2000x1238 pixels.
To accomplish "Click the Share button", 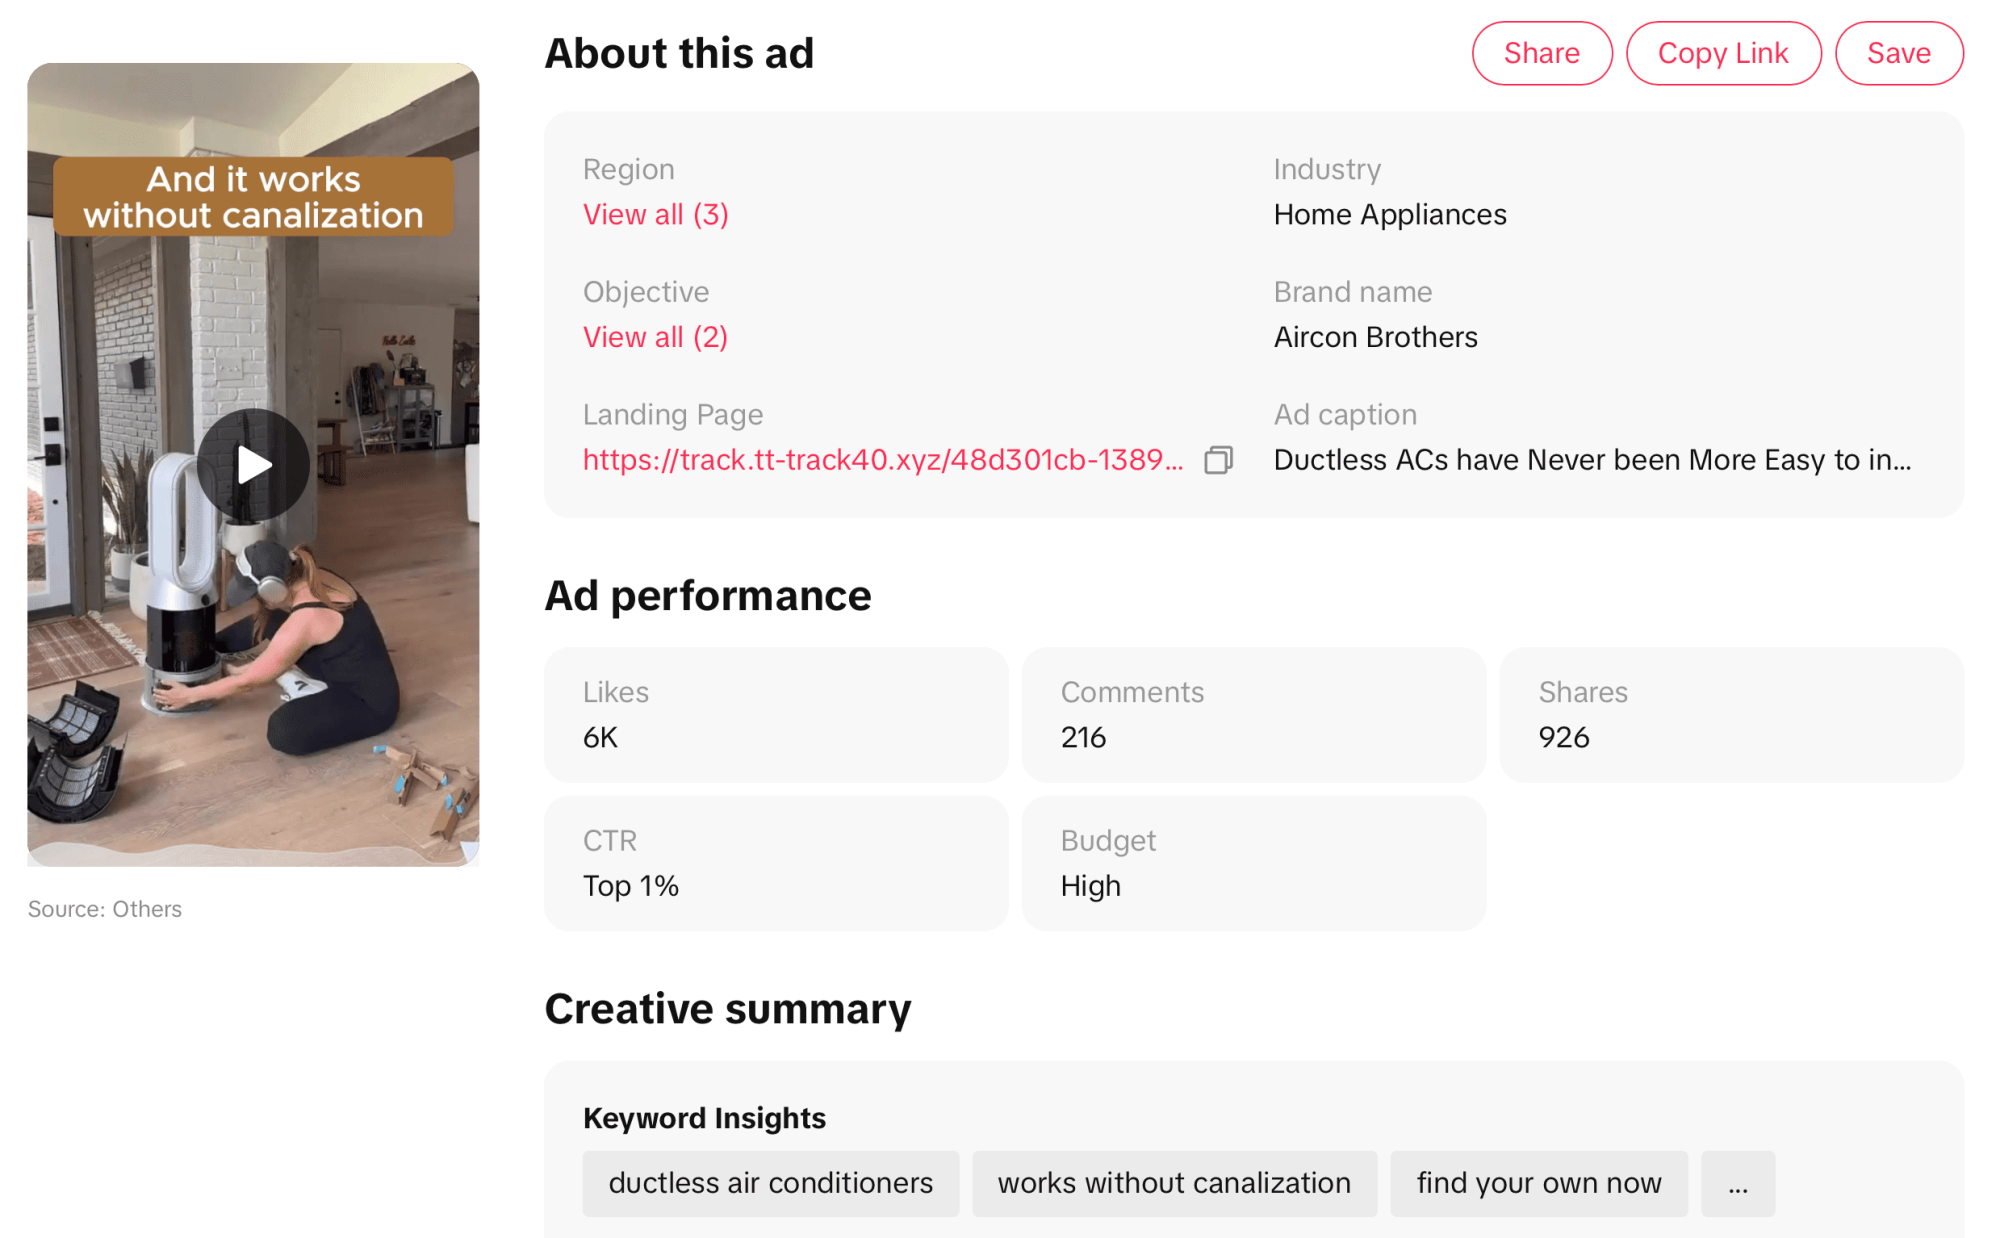I will tap(1542, 53).
